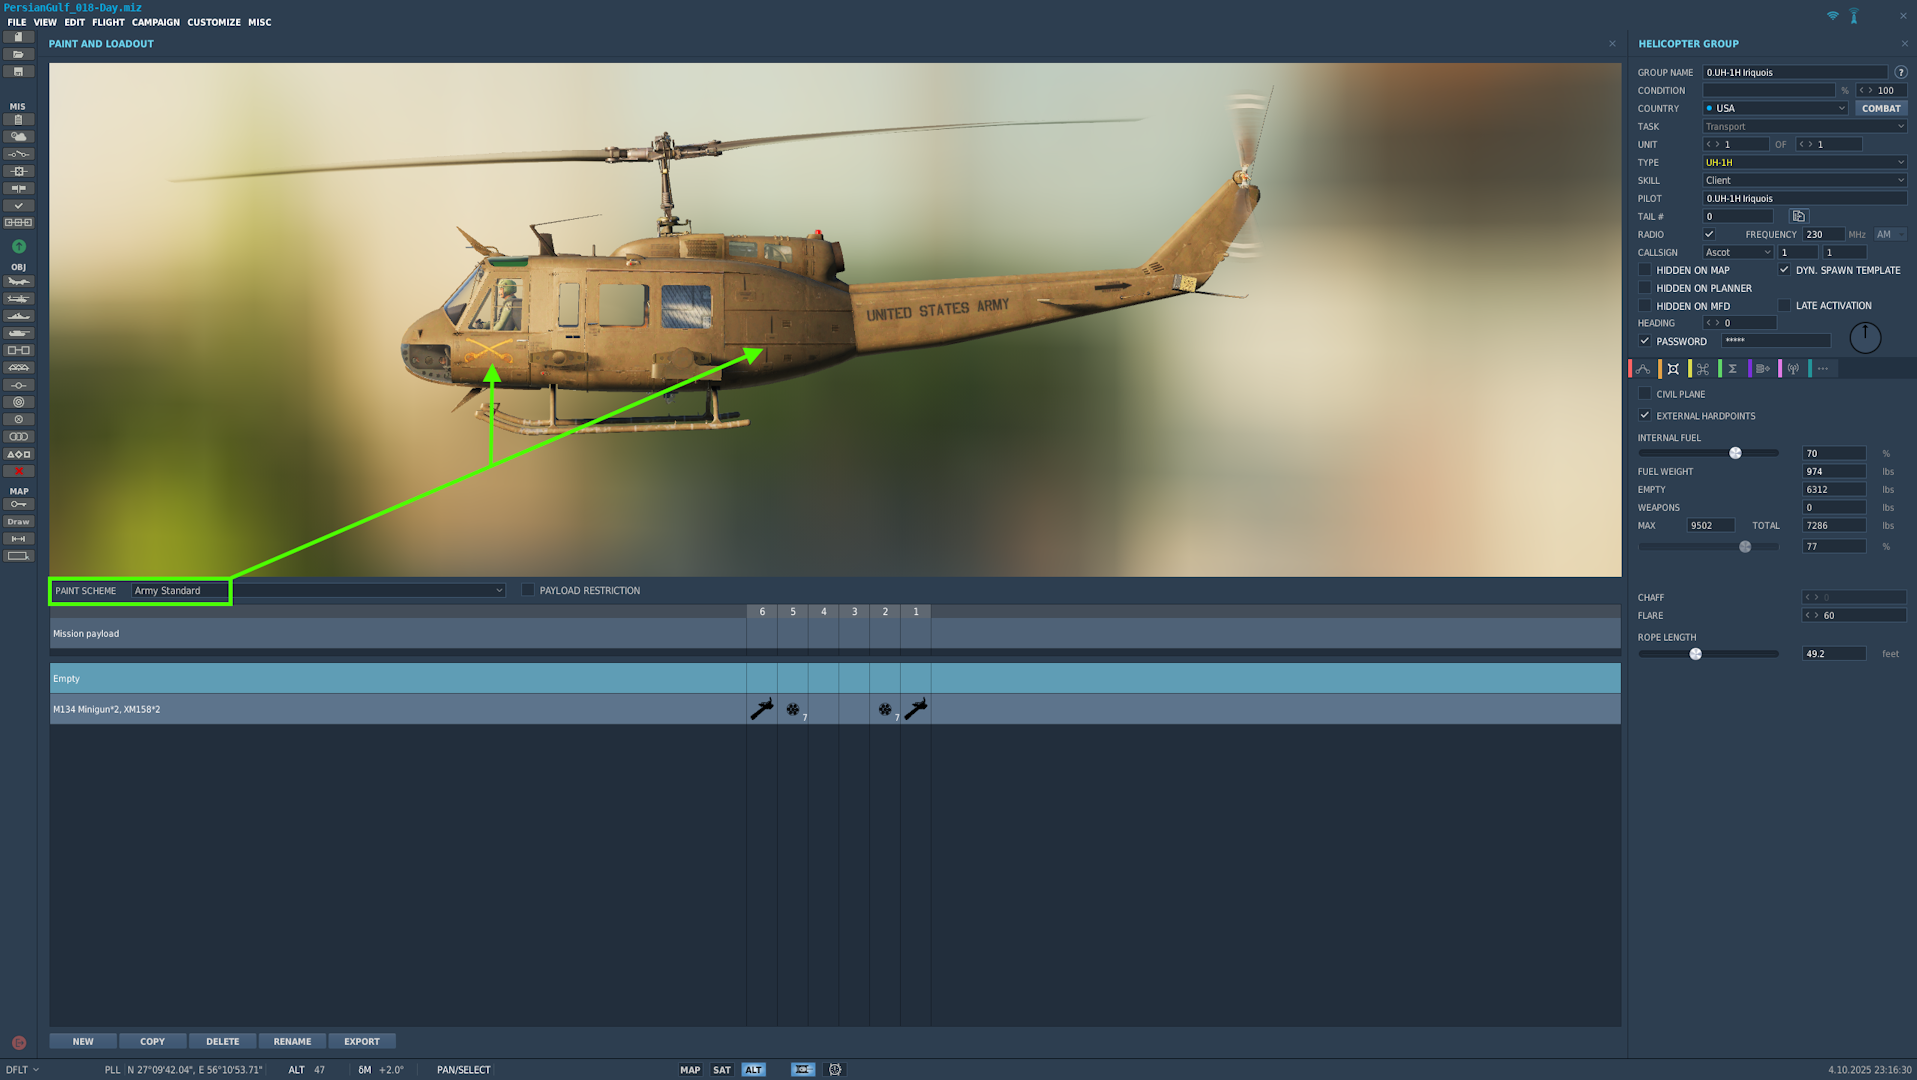Enable Payload Restriction checkbox
The height and width of the screenshot is (1080, 1917).
pos(528,591)
